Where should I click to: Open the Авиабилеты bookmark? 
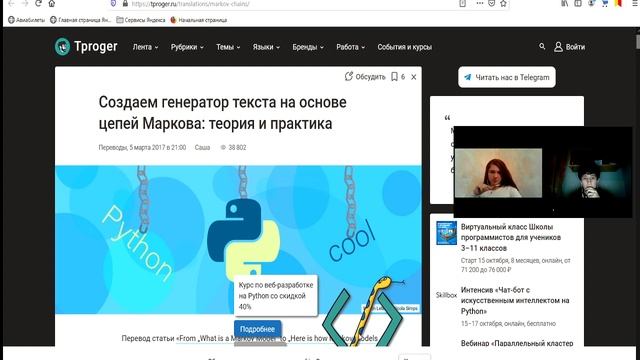pyautogui.click(x=27, y=20)
